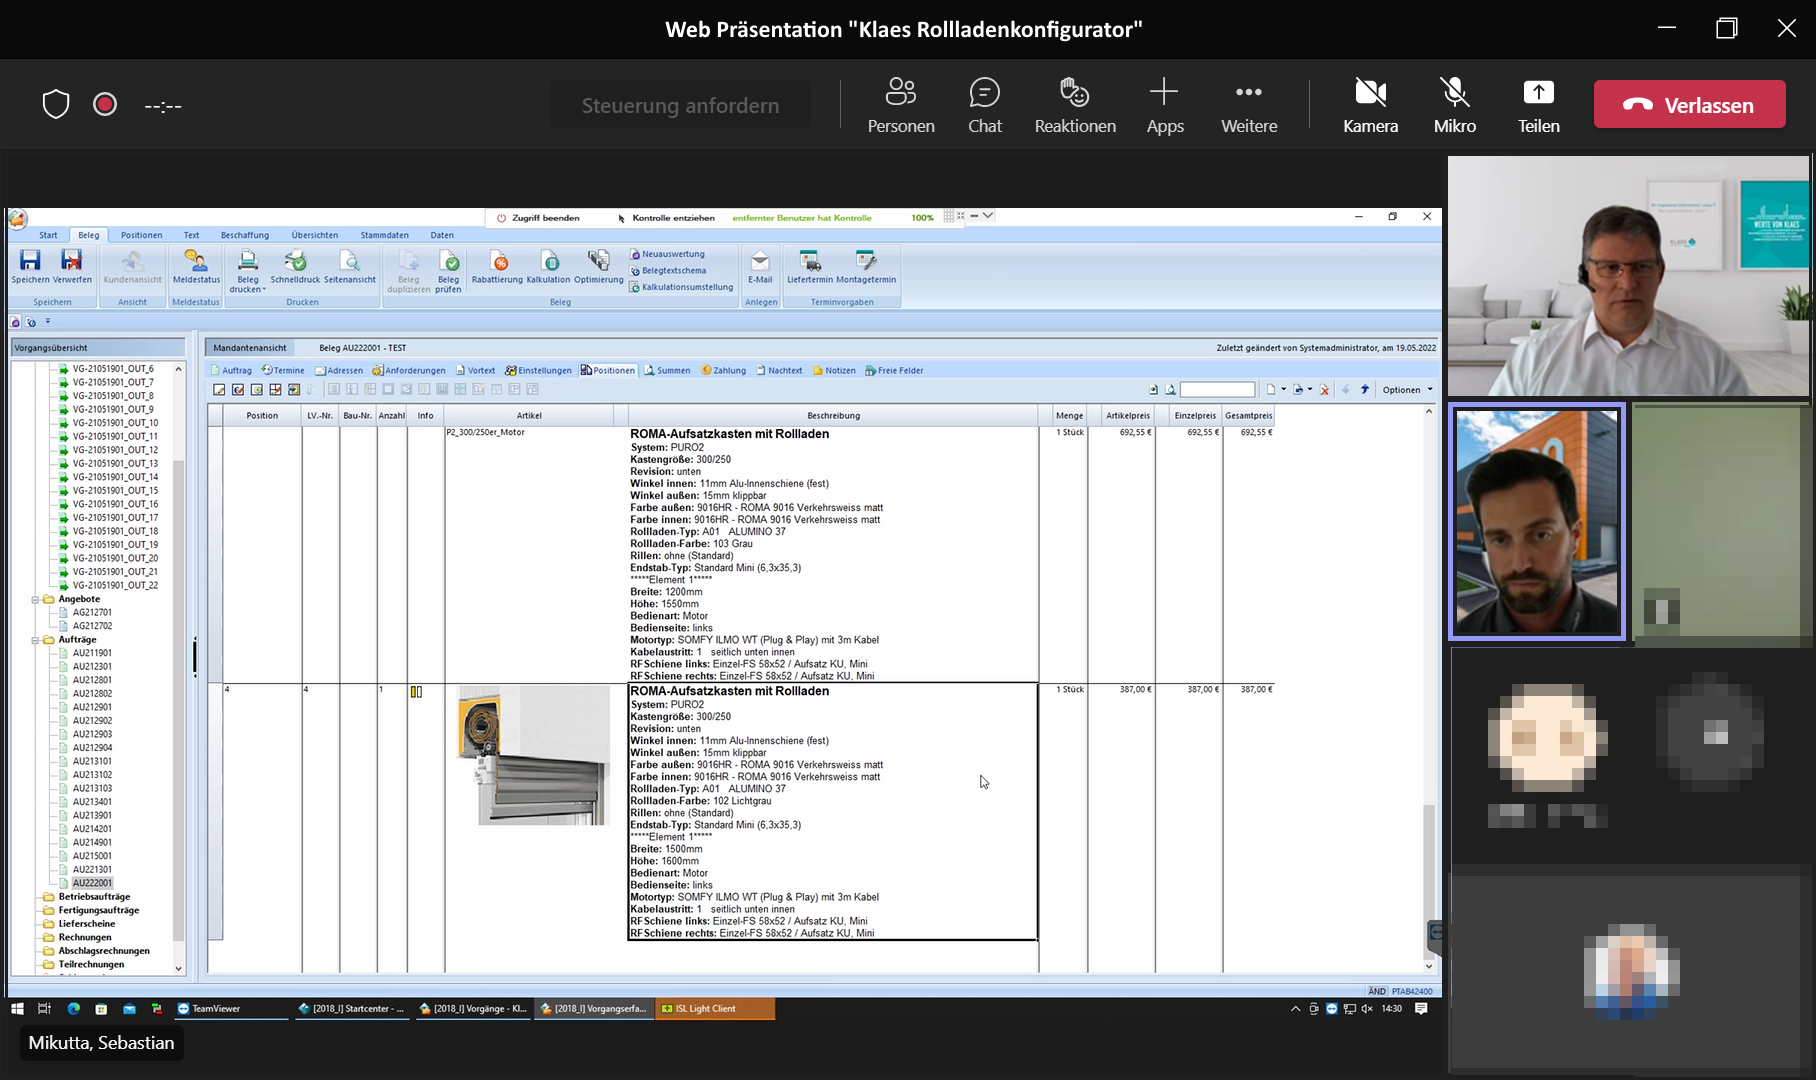Click the Mandantenansicht button
This screenshot has width=1816, height=1080.
pyautogui.click(x=249, y=348)
